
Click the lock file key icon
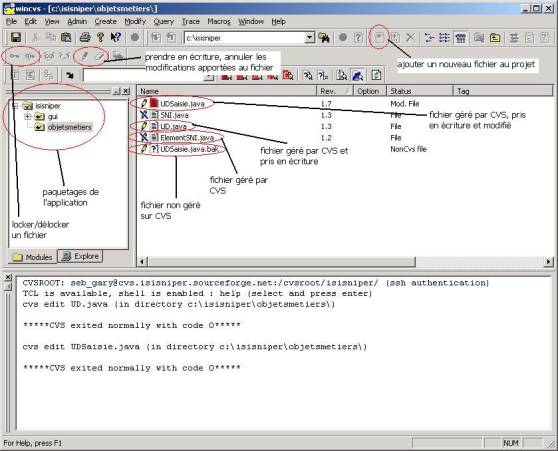click(14, 56)
